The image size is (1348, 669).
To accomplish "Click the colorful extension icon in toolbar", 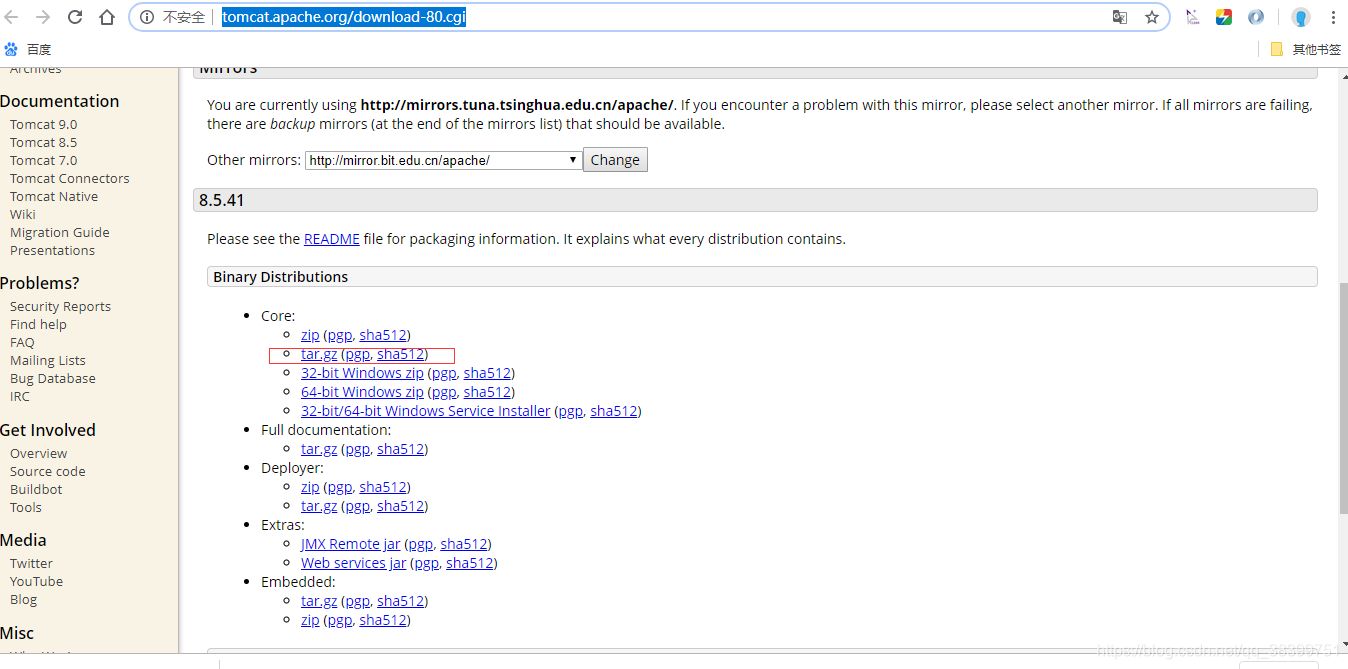I will click(1223, 17).
